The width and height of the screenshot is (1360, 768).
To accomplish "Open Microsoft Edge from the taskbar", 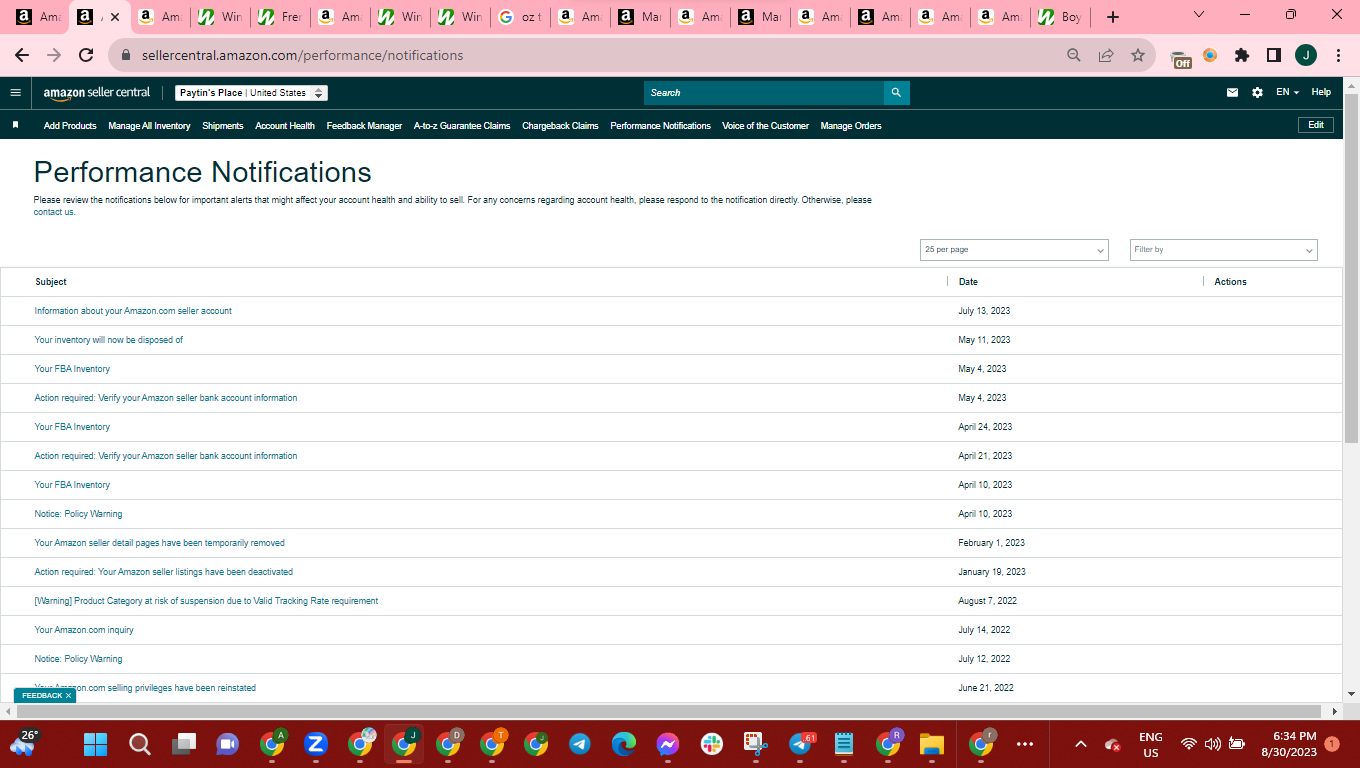I will (x=624, y=744).
